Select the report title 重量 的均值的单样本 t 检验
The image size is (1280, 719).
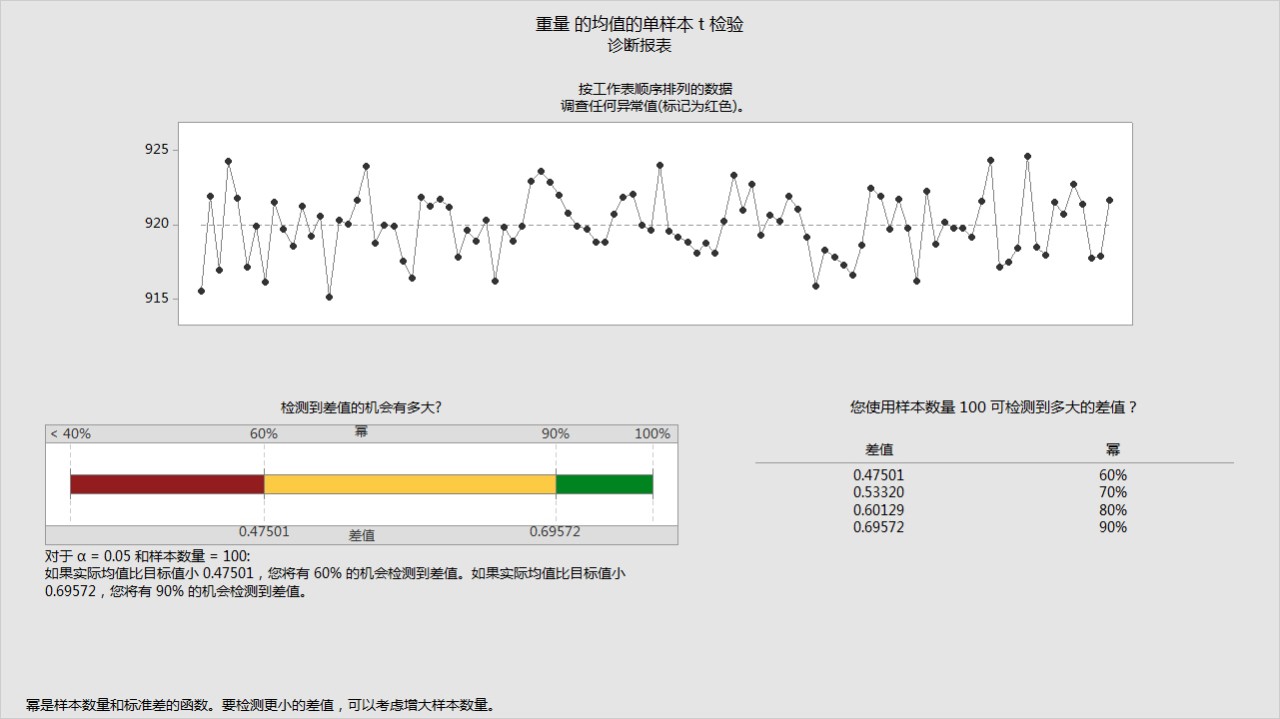tap(639, 25)
